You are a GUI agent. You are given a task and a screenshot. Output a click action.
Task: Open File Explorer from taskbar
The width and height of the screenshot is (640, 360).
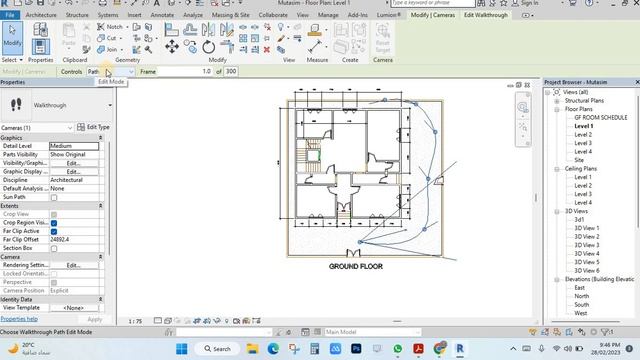click(252, 349)
